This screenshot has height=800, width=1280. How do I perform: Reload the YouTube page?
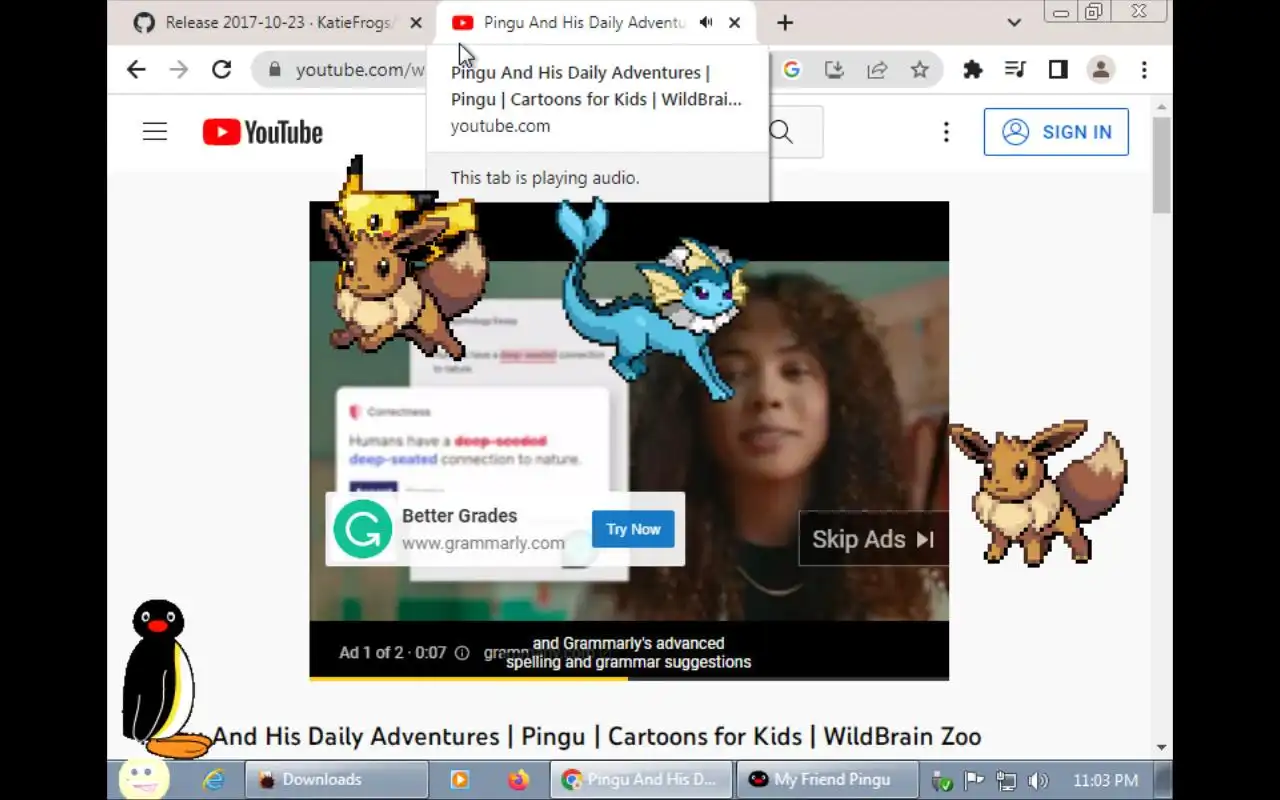[222, 69]
